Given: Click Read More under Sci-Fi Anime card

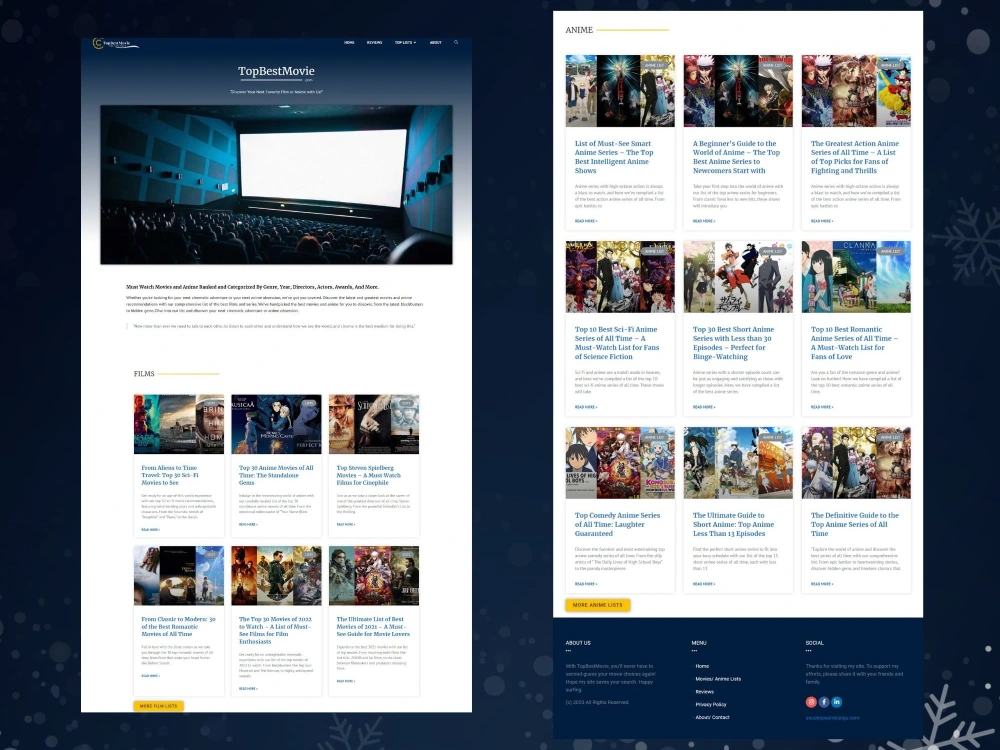Looking at the screenshot, I should pos(586,407).
